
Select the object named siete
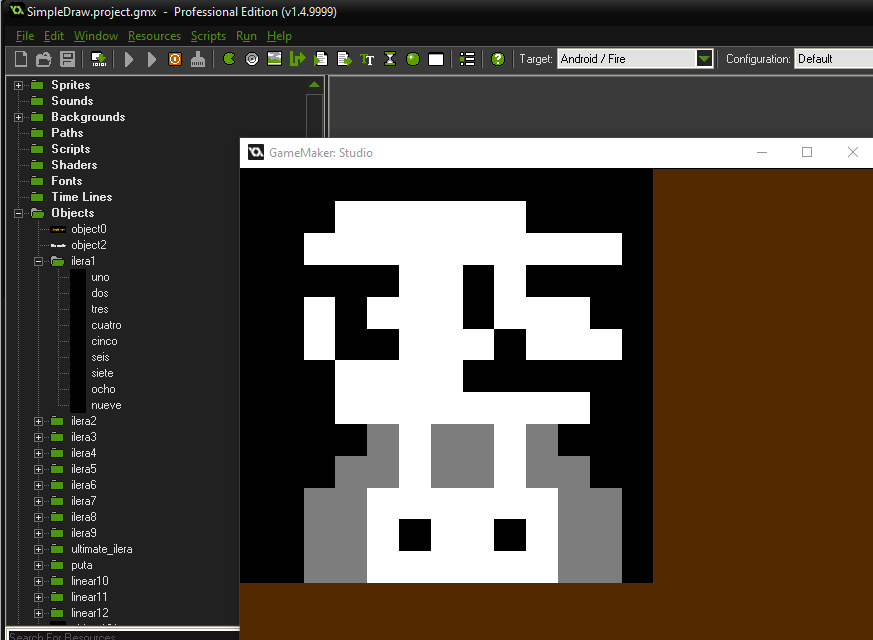102,373
